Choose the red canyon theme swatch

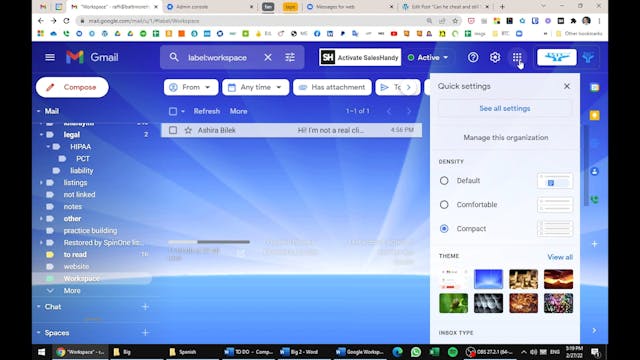point(558,279)
